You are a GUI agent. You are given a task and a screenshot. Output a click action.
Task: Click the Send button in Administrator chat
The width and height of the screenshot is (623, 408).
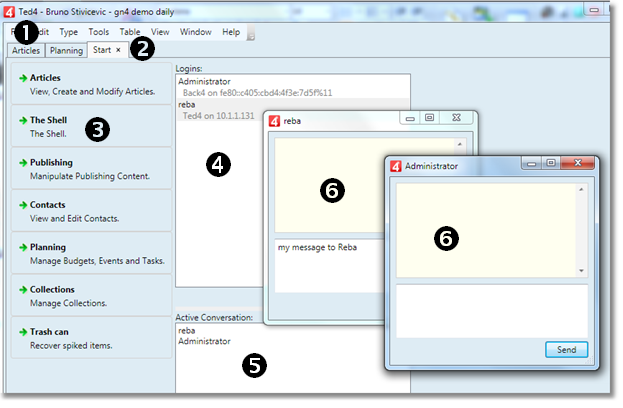point(566,350)
